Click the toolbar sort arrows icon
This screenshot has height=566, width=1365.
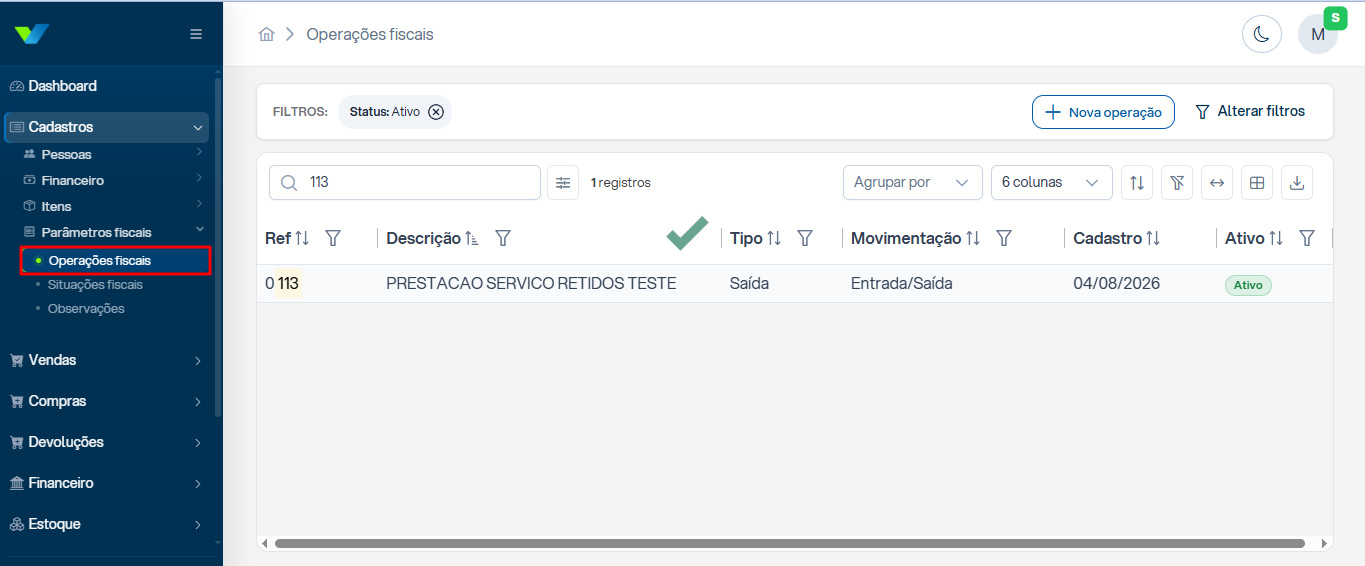pyautogui.click(x=1137, y=182)
